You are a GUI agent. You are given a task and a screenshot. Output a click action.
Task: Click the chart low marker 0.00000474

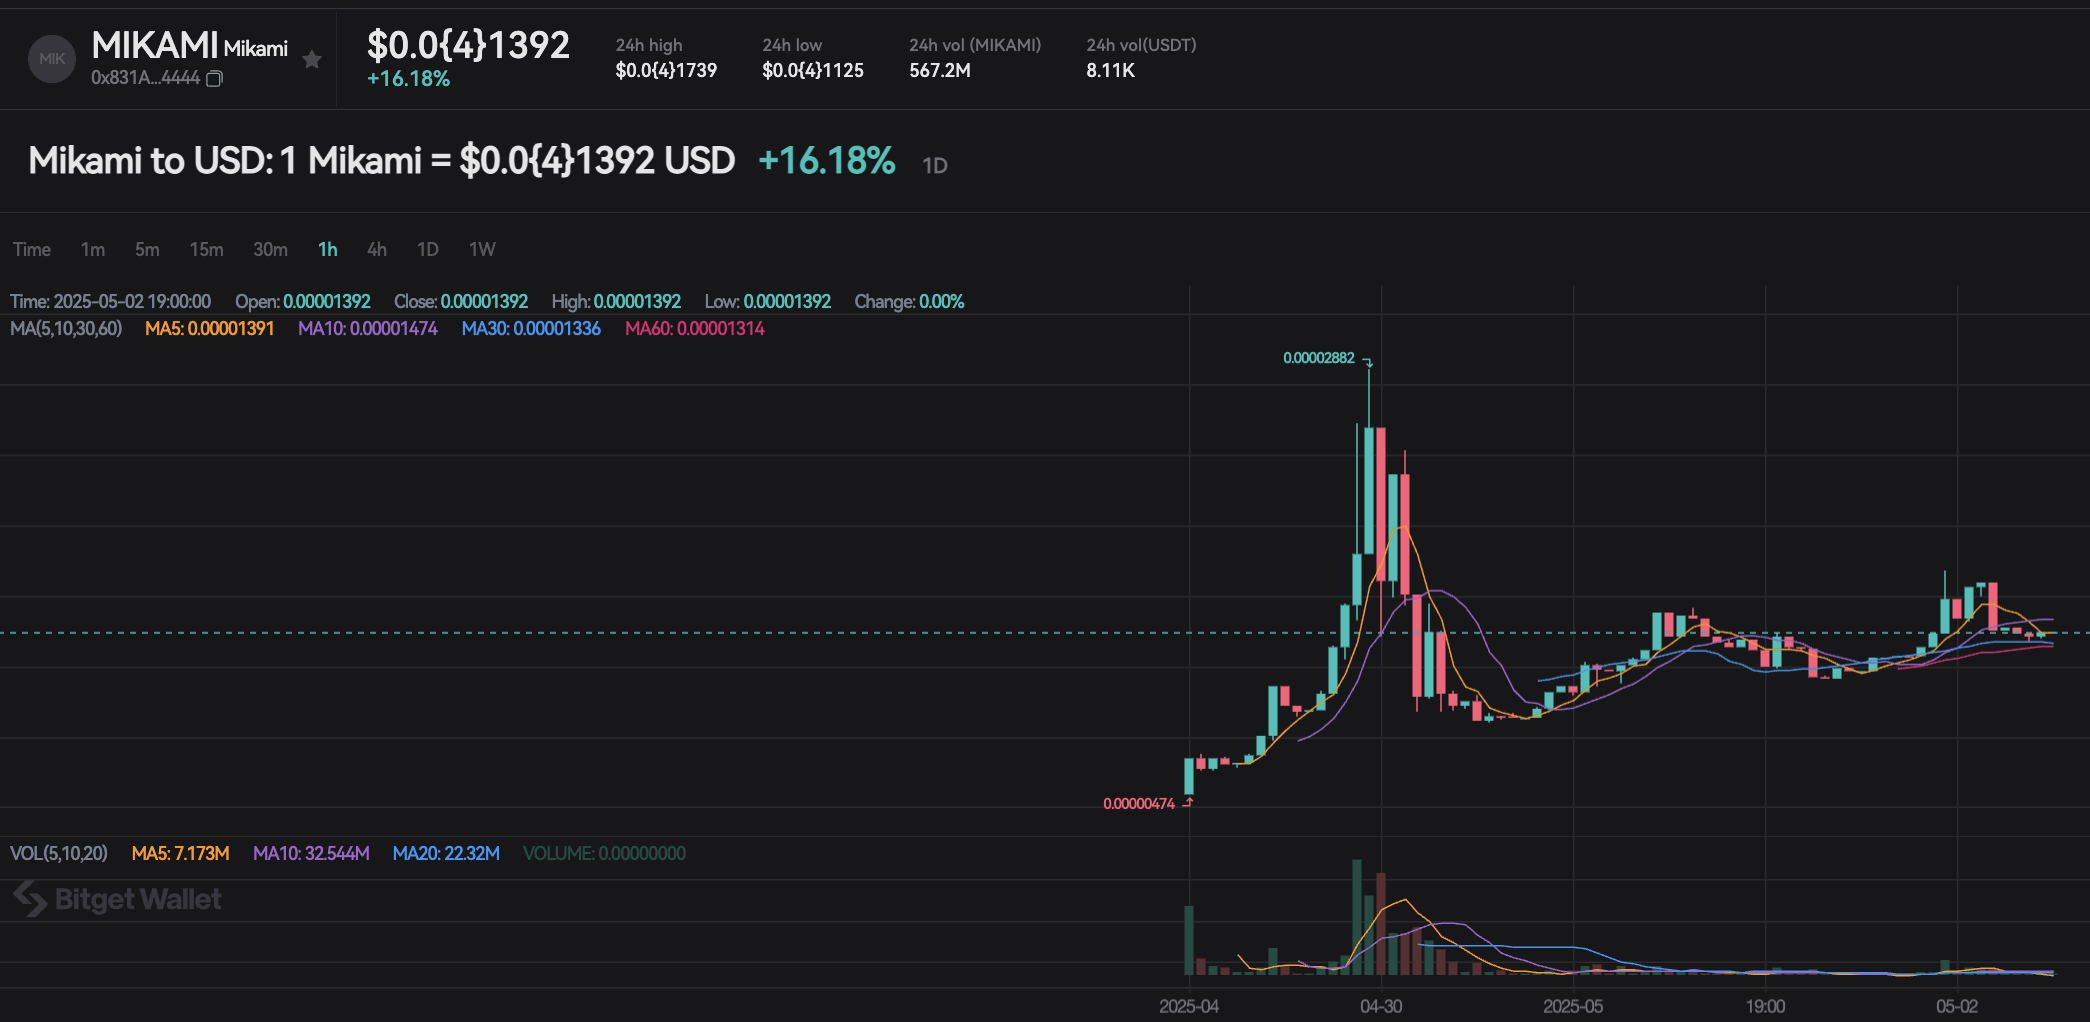[1139, 804]
